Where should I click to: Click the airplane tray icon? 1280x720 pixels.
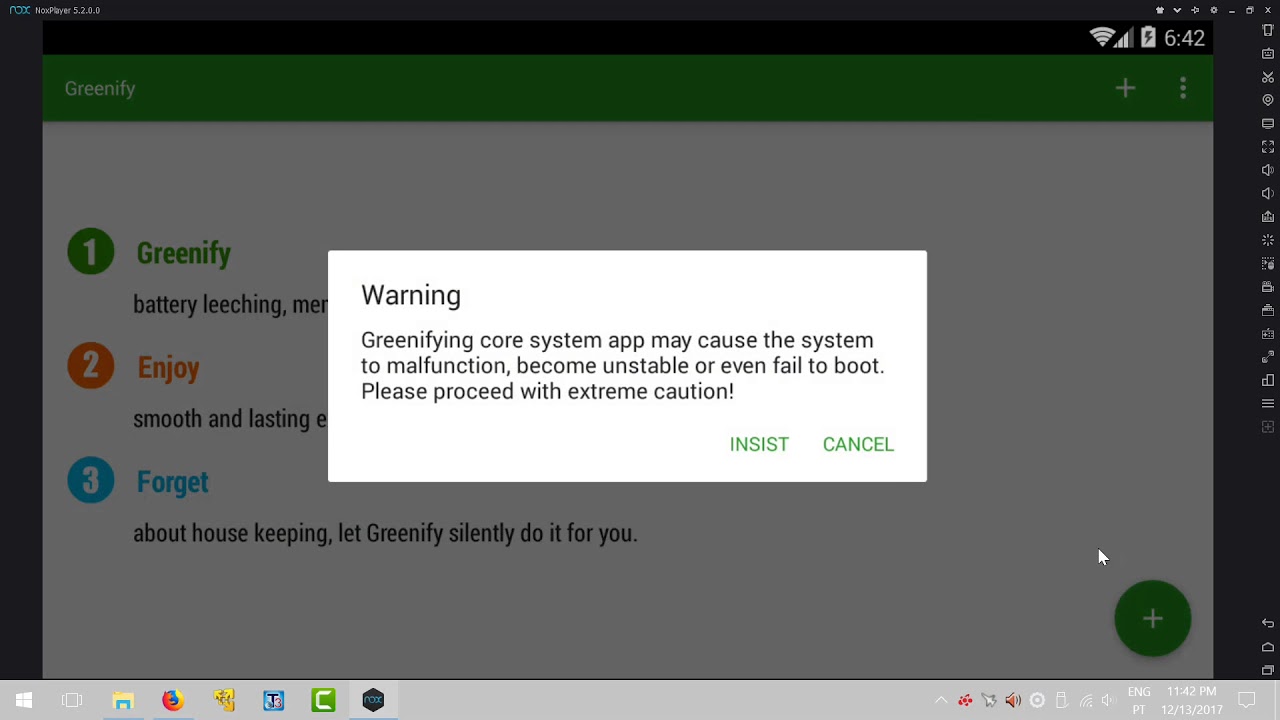point(989,701)
